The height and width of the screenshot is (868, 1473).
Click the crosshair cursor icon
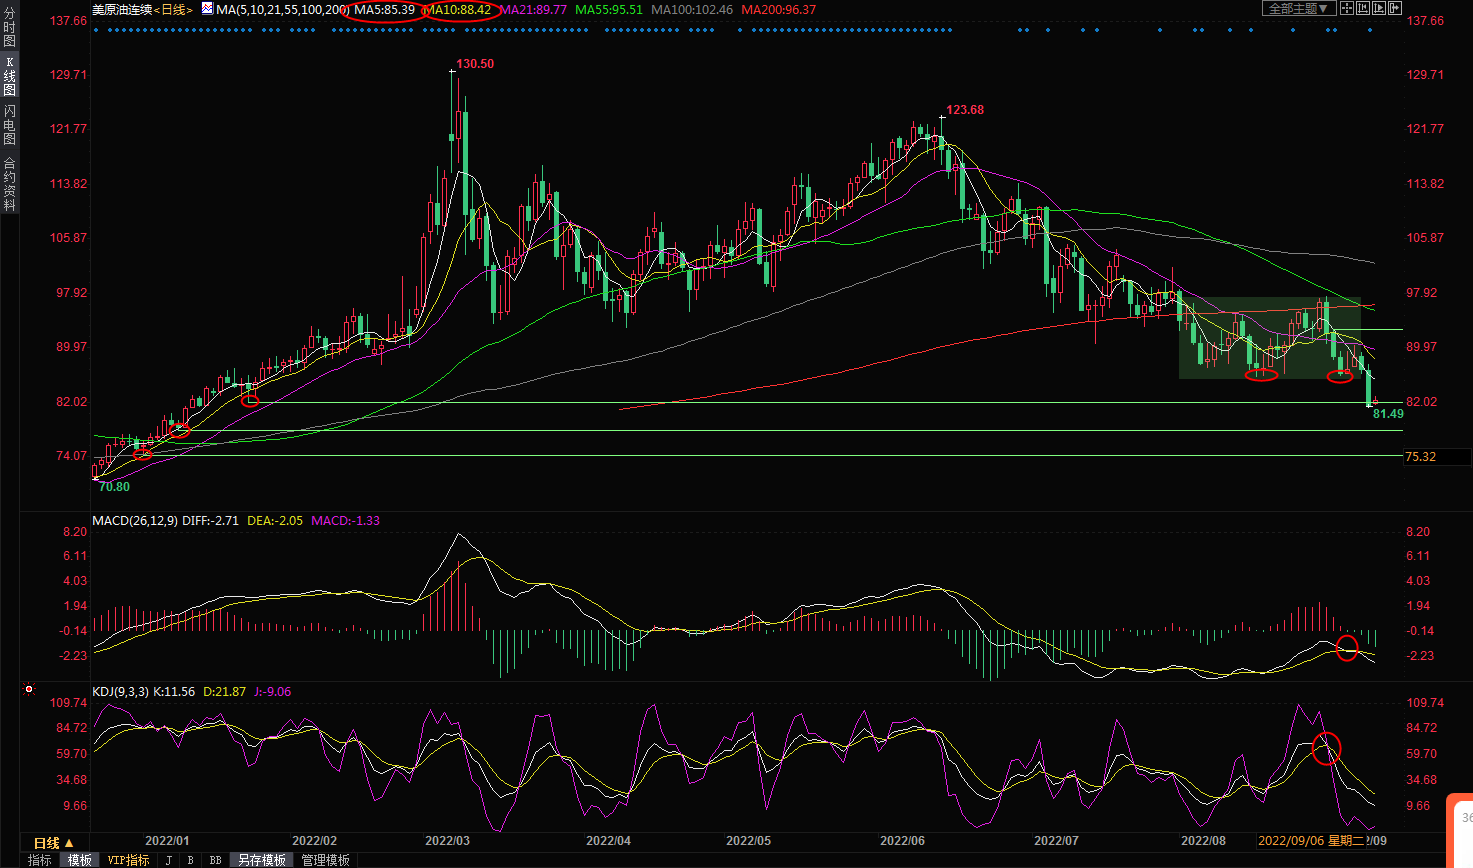(x=1346, y=9)
